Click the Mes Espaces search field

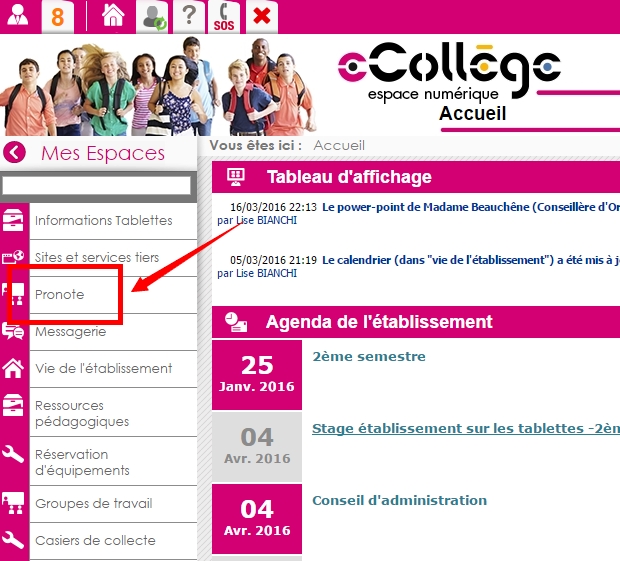pyautogui.click(x=97, y=185)
